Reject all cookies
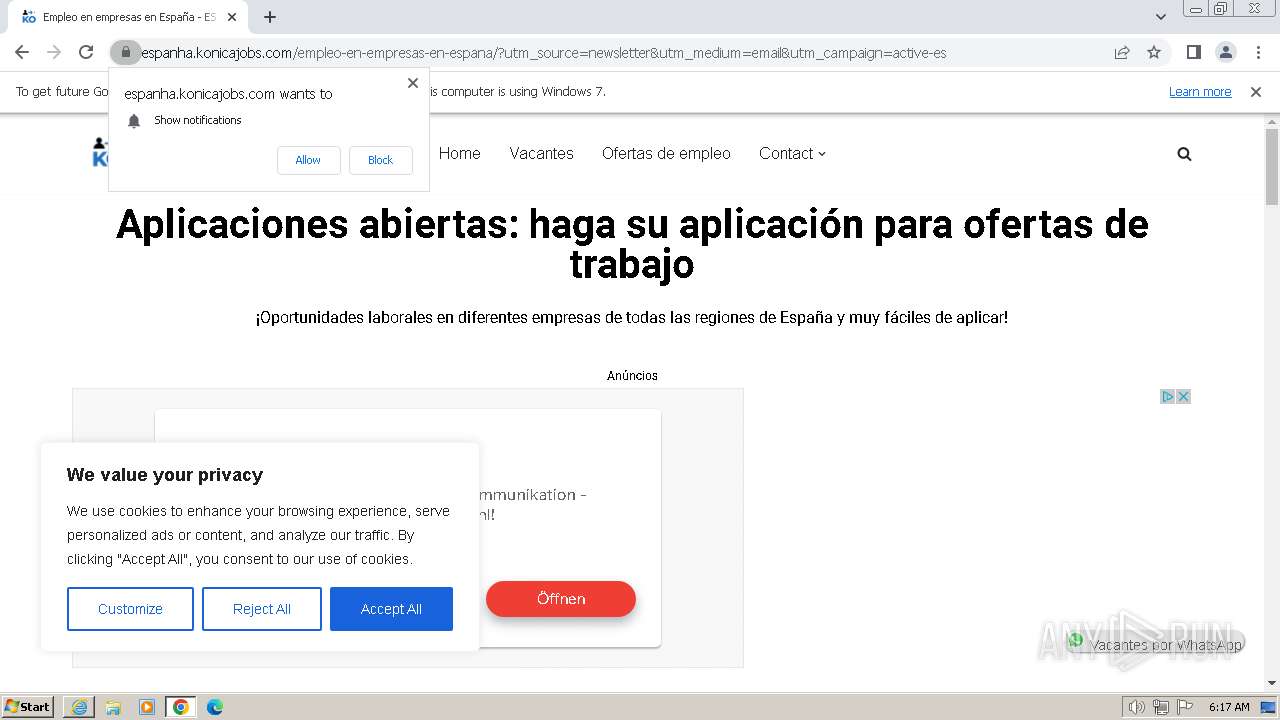 point(262,609)
